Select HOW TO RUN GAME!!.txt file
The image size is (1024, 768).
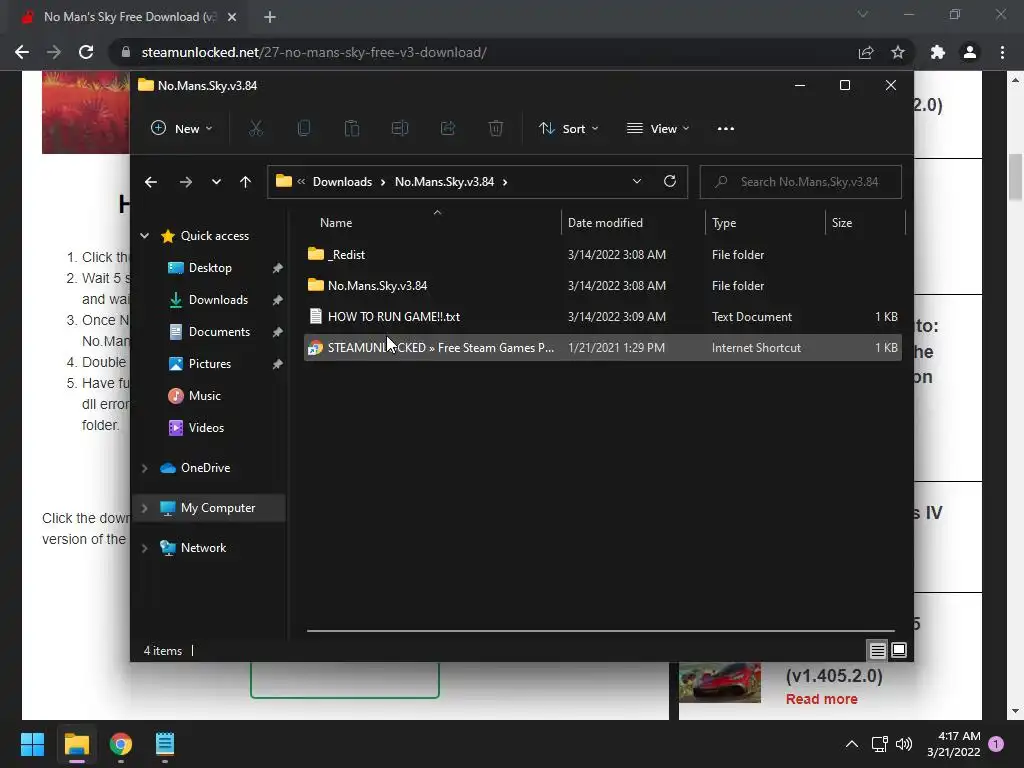603,317
